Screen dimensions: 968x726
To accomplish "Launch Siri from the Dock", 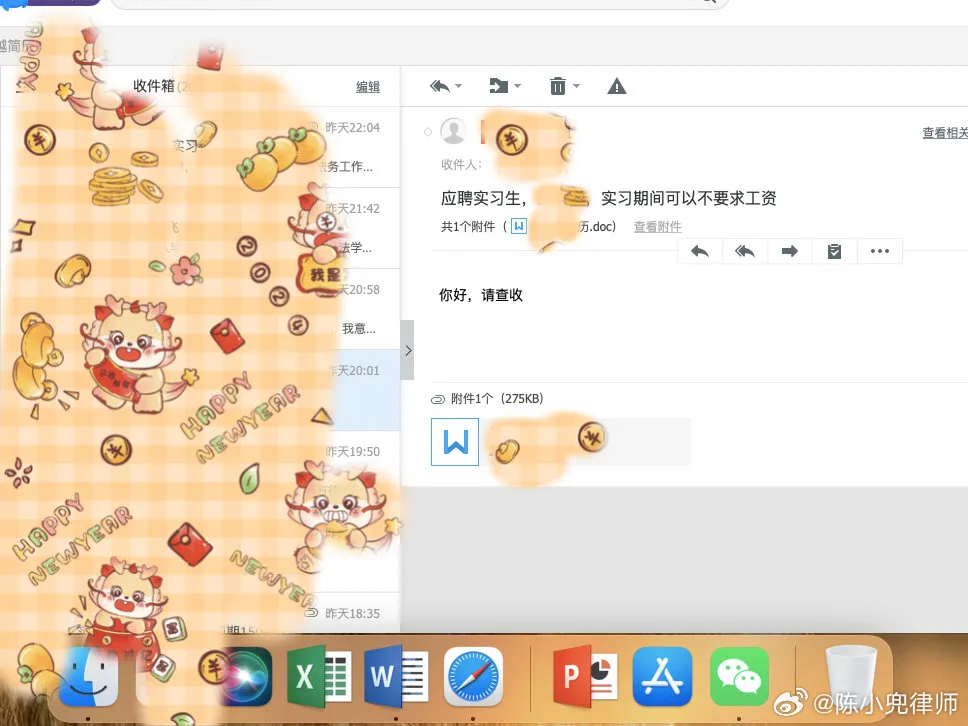I will (x=244, y=677).
